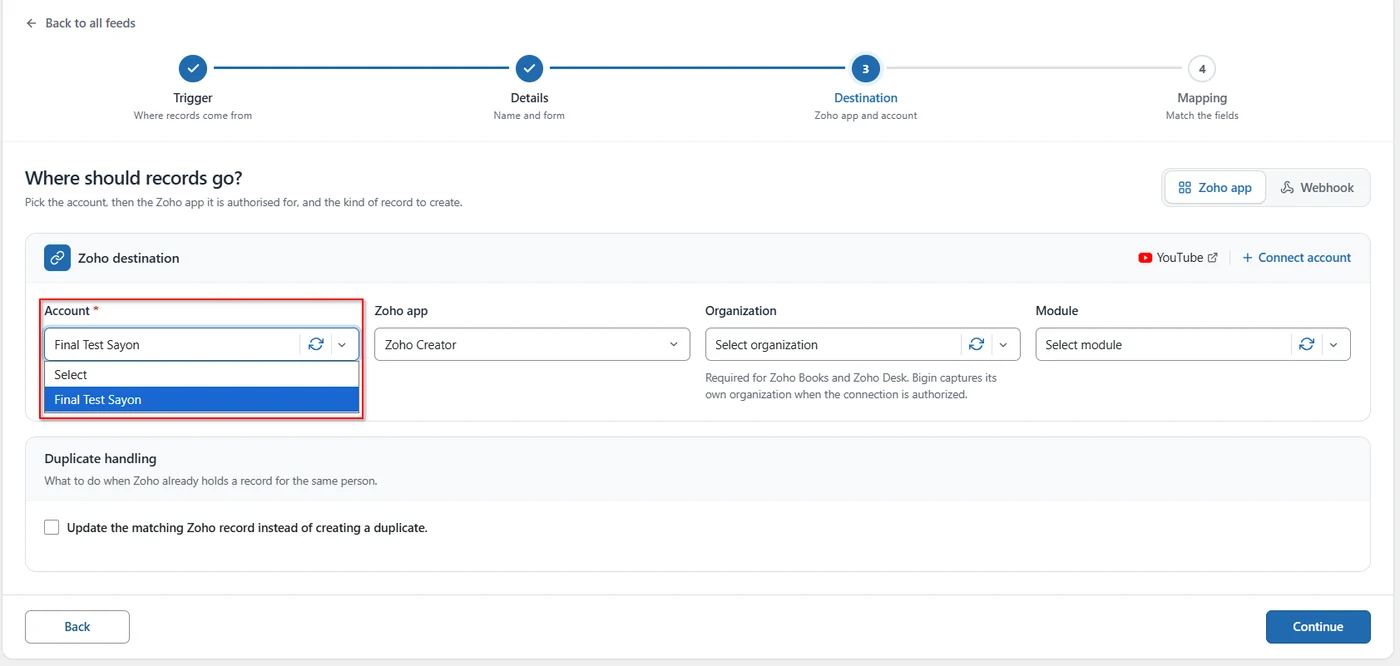Image resolution: width=1400 pixels, height=666 pixels.
Task: Enable update matching Zoho record checkbox
Action: click(x=52, y=527)
